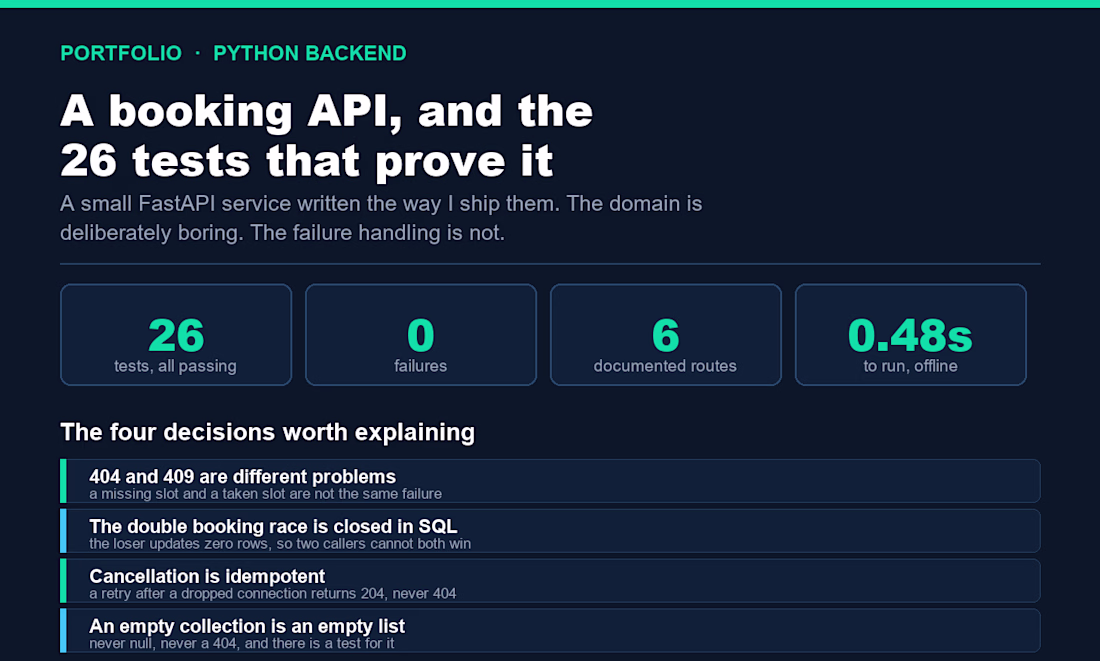Click the line "never null, never a 404"
This screenshot has width=1100, height=661.
tap(242, 643)
